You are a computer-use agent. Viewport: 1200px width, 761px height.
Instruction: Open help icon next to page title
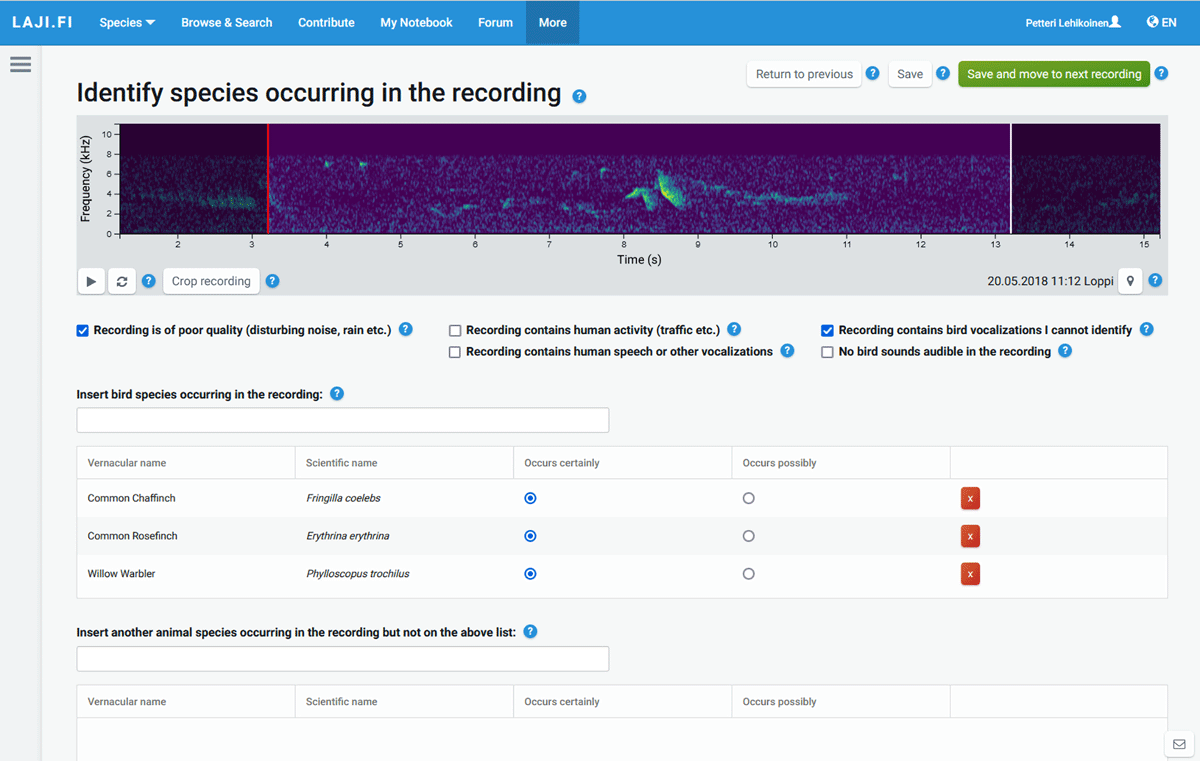point(579,96)
